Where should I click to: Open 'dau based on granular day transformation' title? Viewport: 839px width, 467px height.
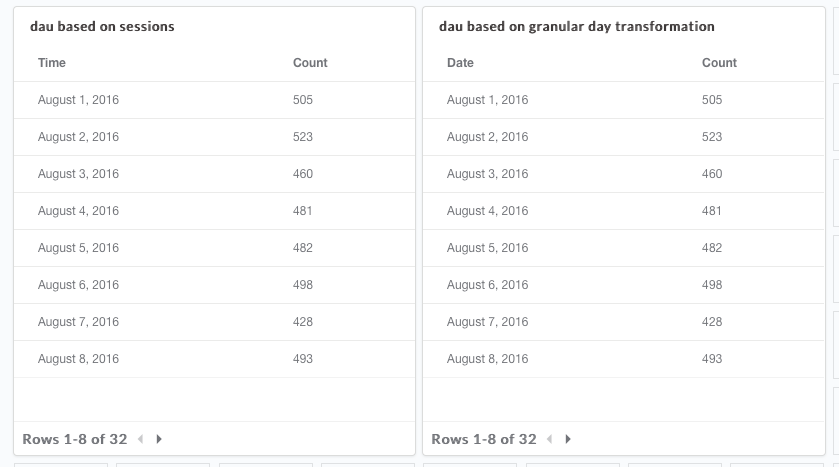[576, 27]
